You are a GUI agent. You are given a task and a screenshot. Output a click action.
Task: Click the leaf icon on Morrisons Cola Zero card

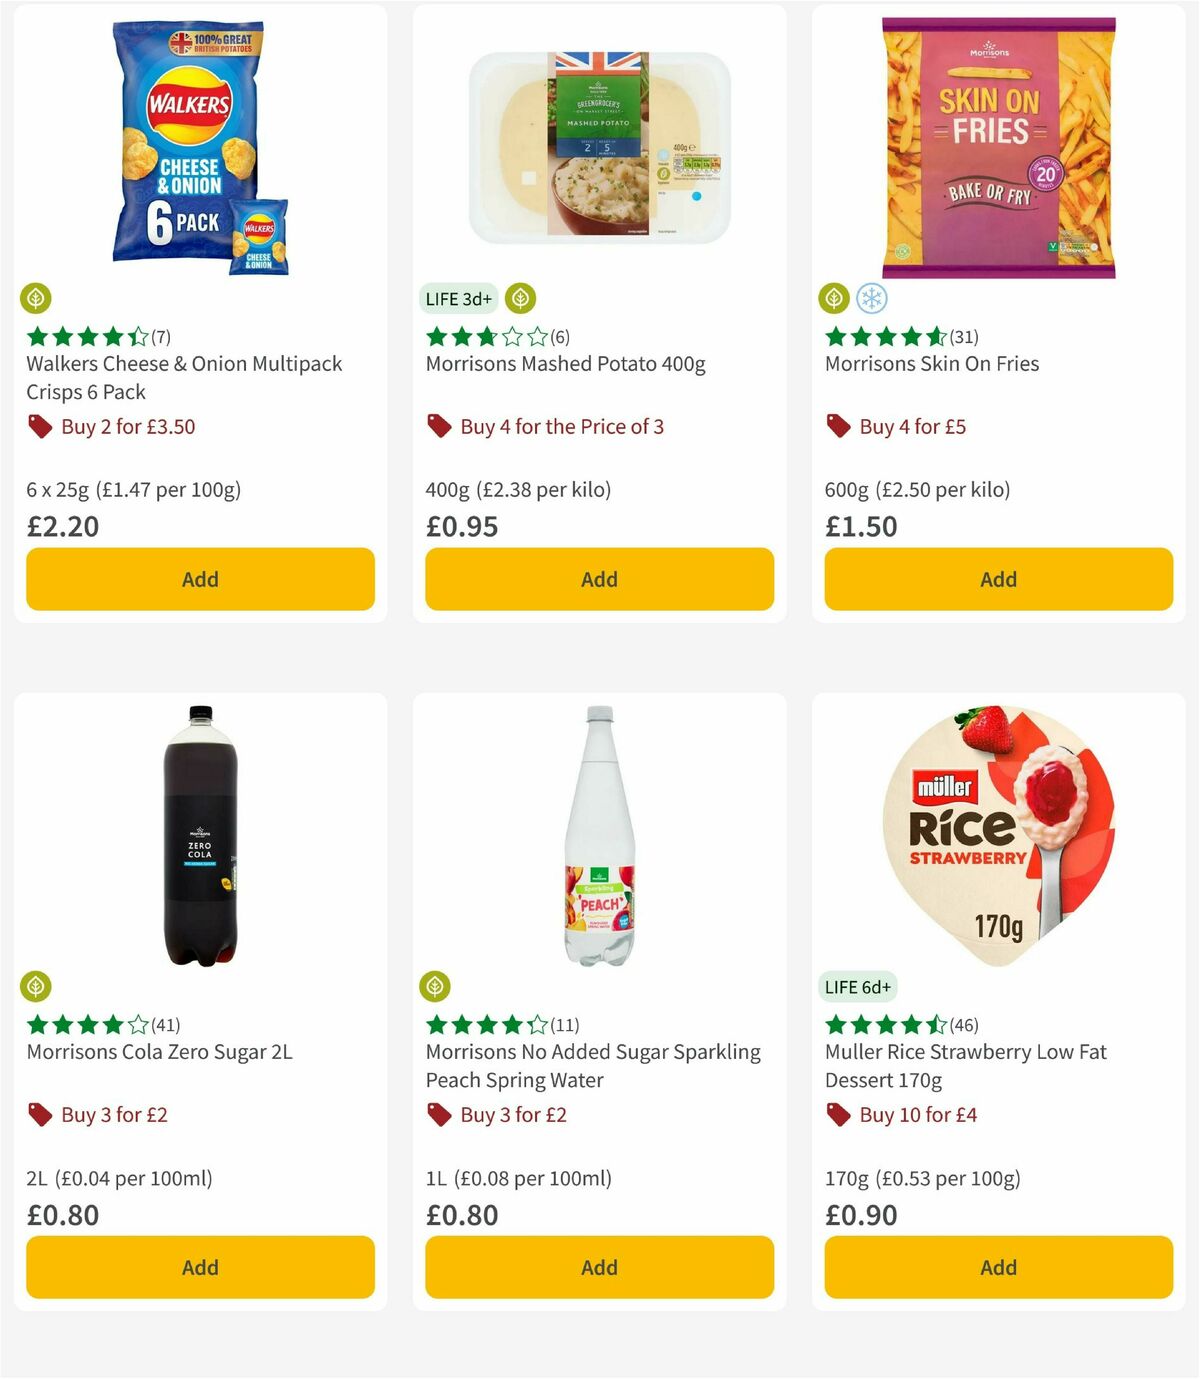37,986
